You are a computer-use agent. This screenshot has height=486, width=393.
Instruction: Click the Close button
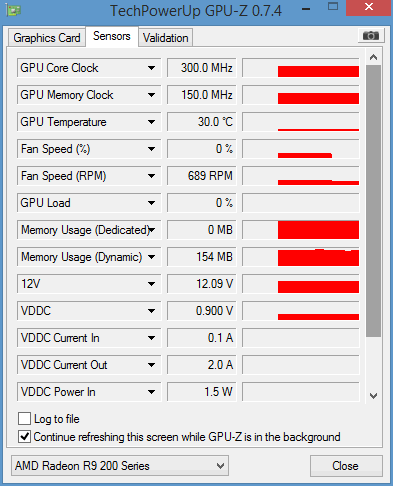345,466
